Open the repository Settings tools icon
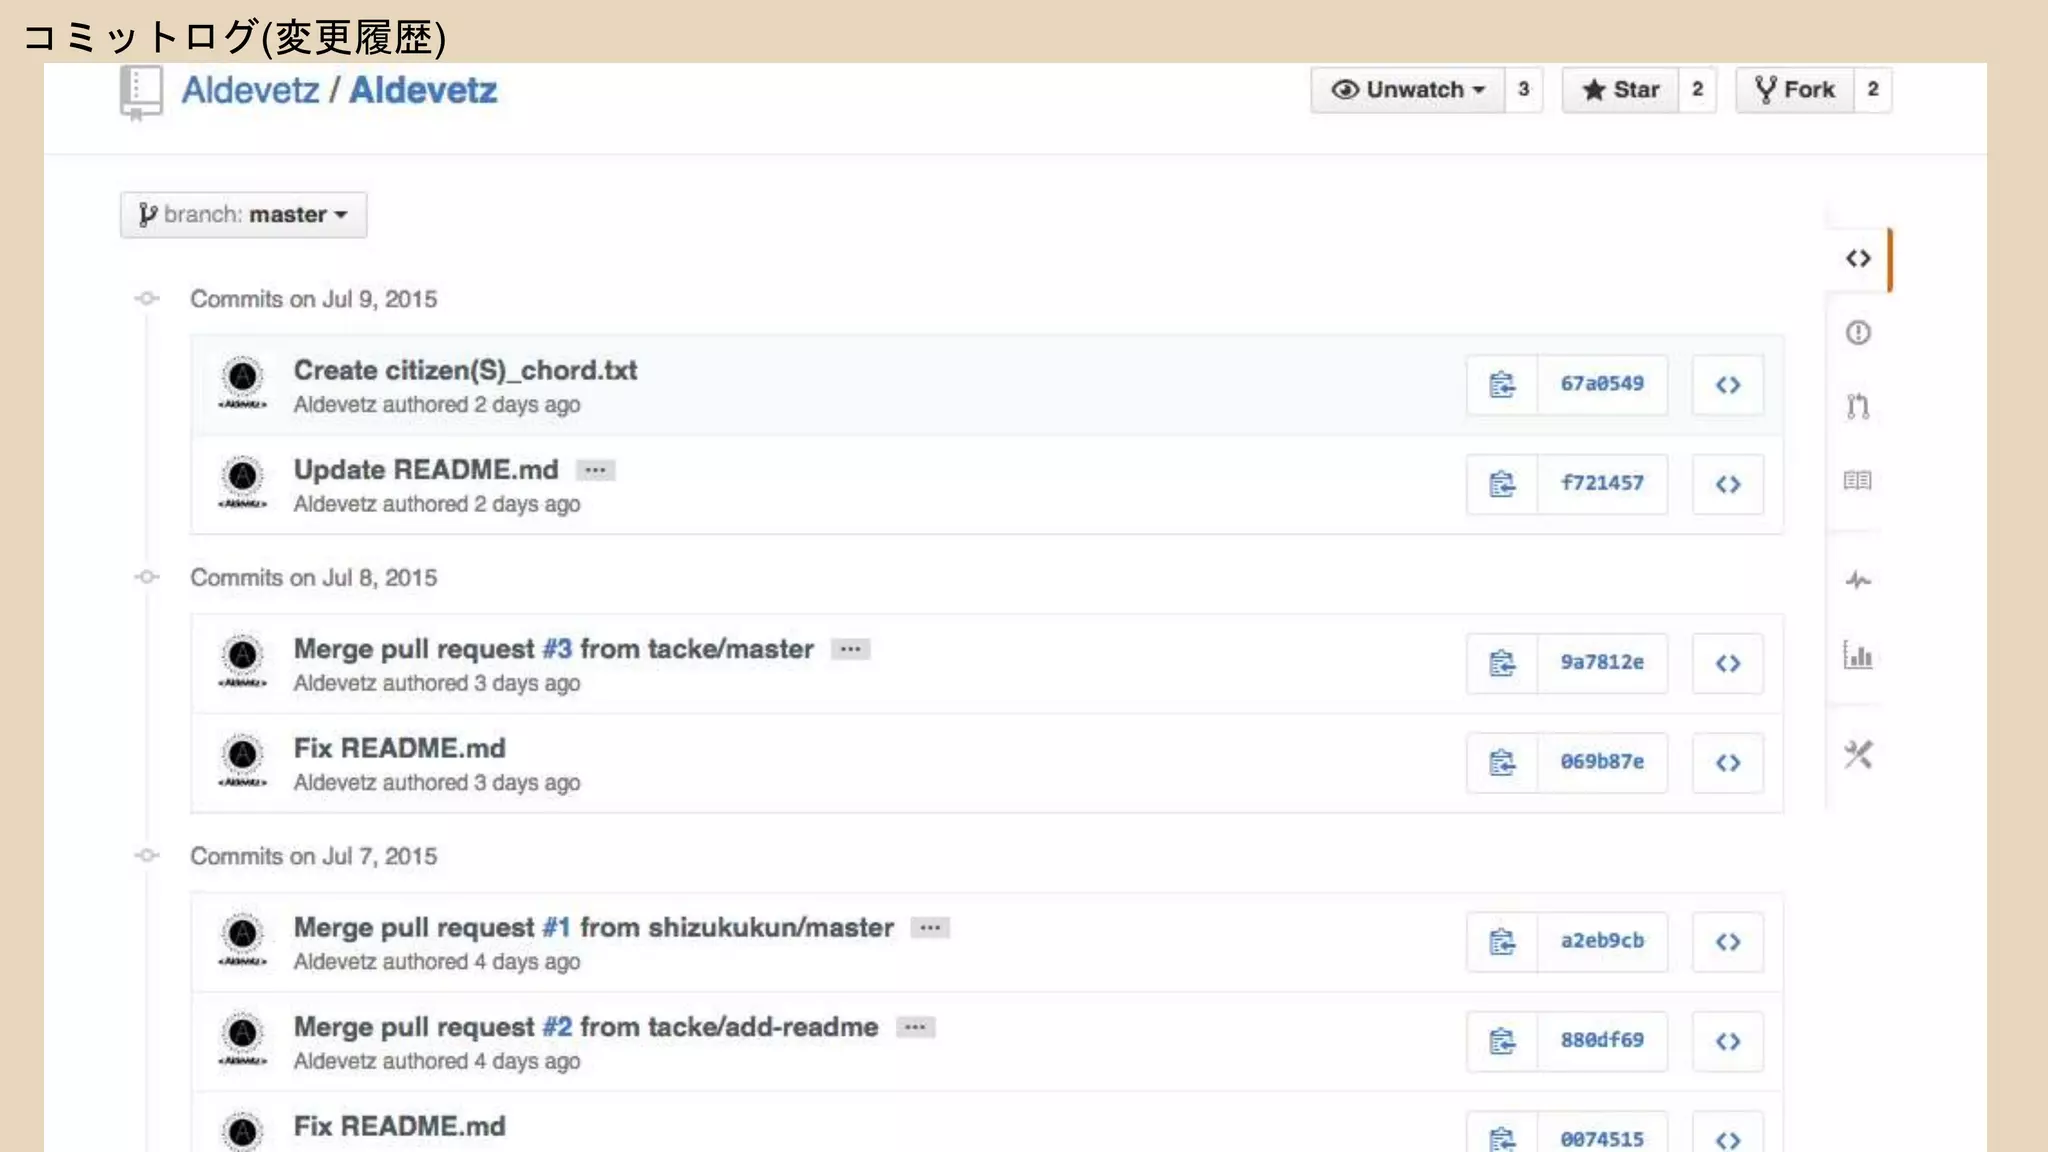This screenshot has width=2048, height=1152. (1858, 755)
